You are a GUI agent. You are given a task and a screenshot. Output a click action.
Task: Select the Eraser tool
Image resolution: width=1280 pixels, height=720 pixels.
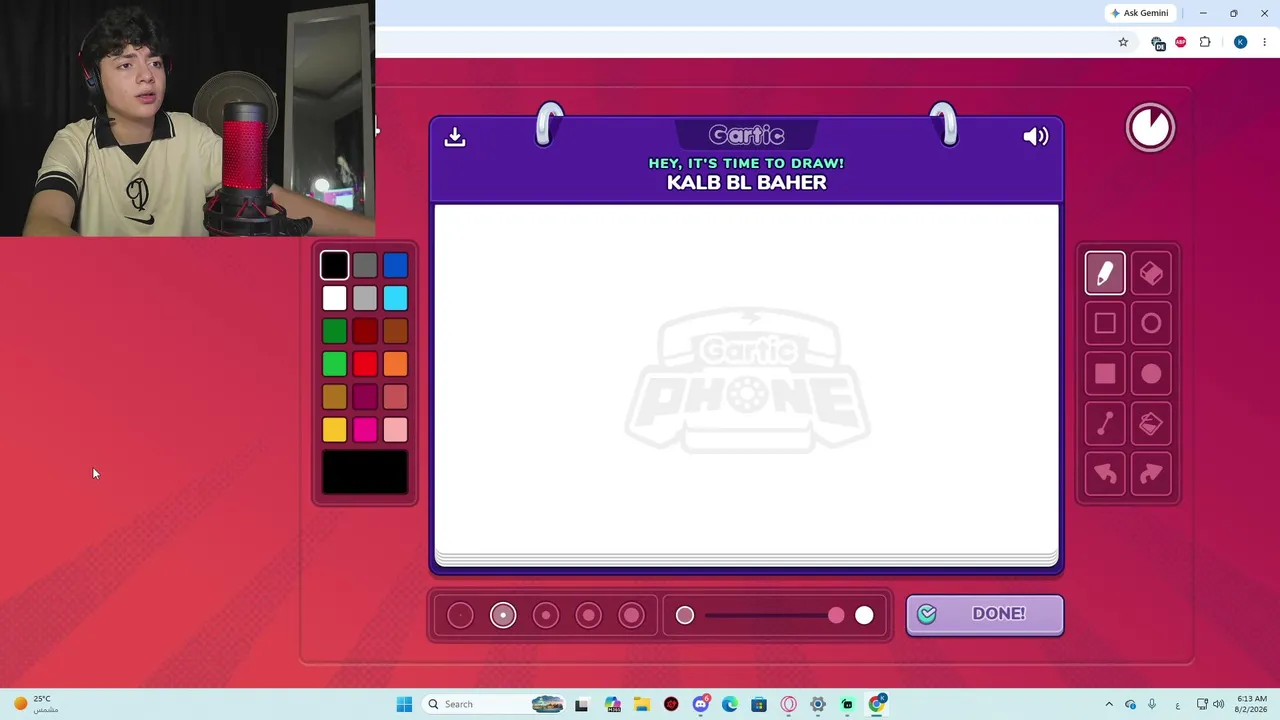(1151, 274)
